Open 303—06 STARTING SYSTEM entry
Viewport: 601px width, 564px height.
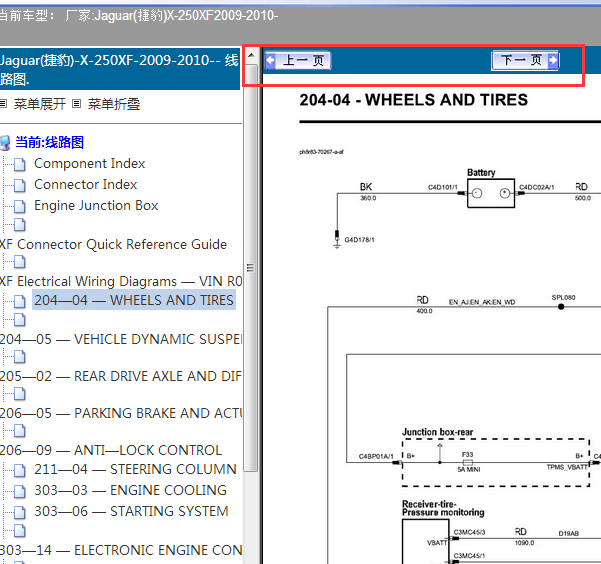[131, 511]
